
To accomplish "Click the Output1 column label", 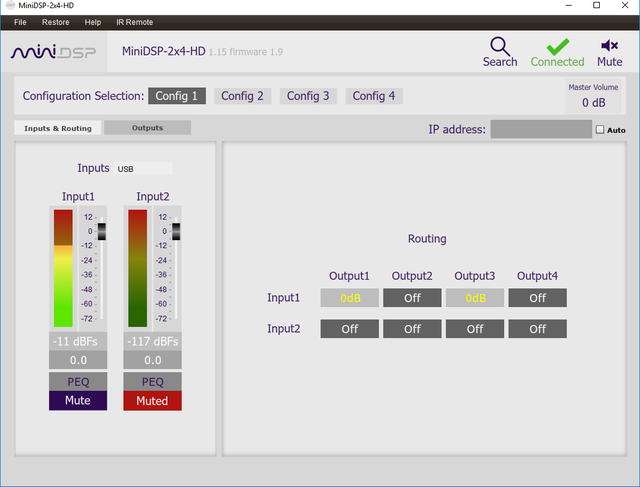I will (349, 276).
